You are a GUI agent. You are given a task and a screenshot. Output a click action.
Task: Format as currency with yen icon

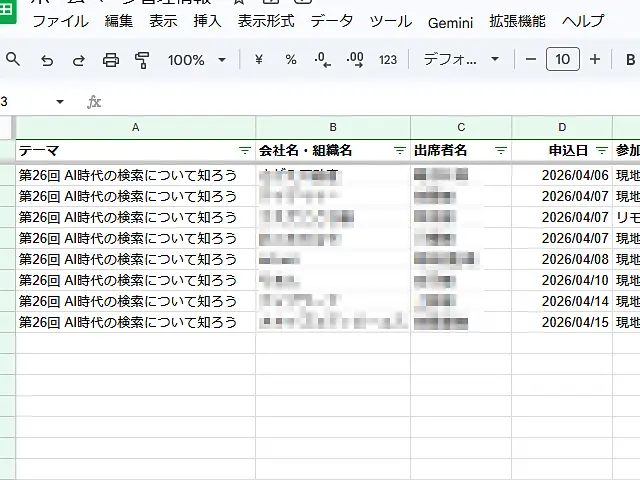(x=259, y=60)
